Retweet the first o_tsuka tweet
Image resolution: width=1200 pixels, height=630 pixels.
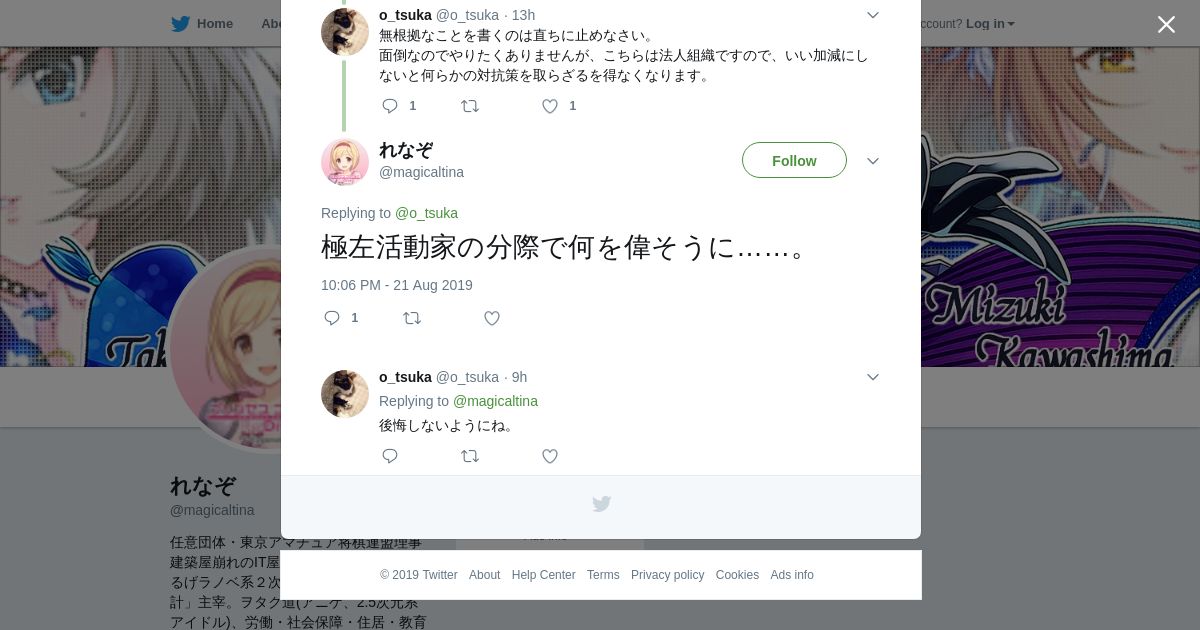click(470, 106)
